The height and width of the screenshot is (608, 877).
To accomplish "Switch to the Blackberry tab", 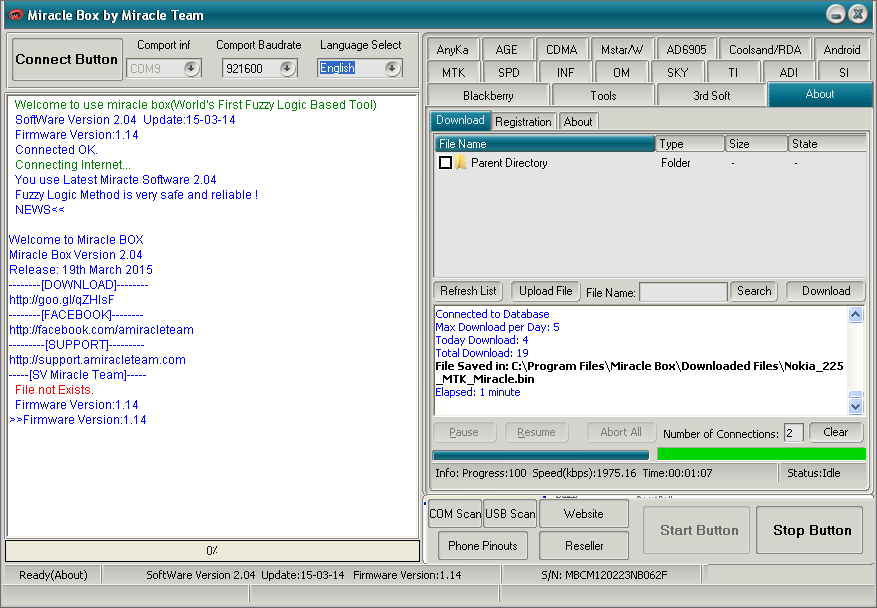I will point(488,96).
